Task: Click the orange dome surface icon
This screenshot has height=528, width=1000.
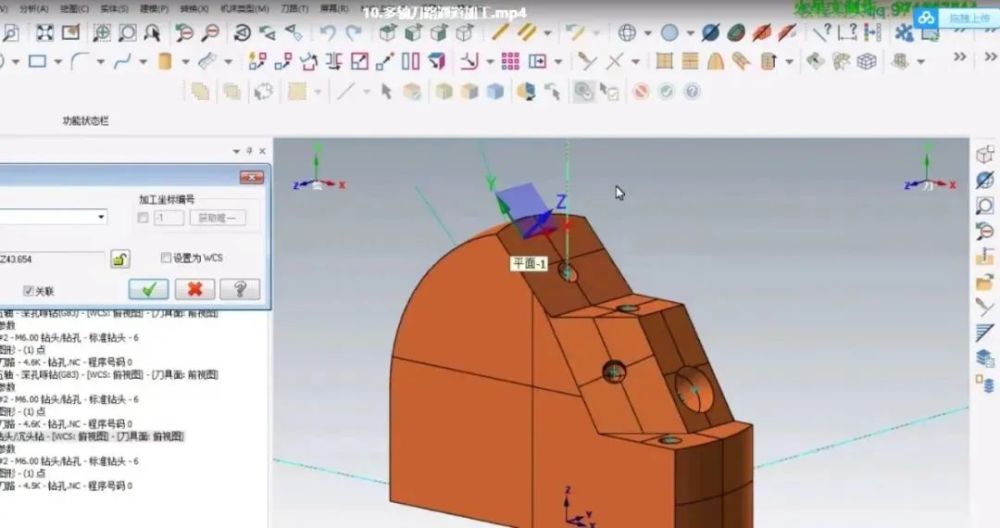Action: click(x=716, y=61)
